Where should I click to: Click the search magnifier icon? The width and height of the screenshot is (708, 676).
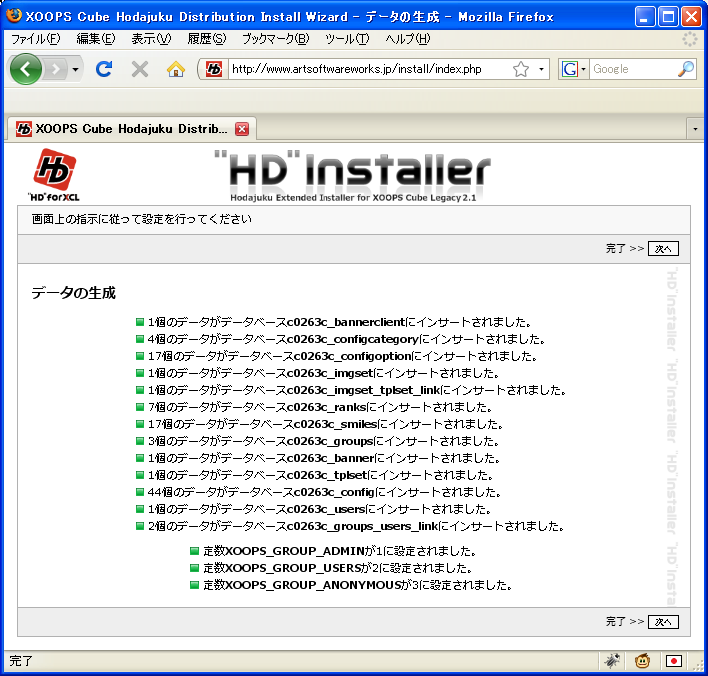pos(685,69)
